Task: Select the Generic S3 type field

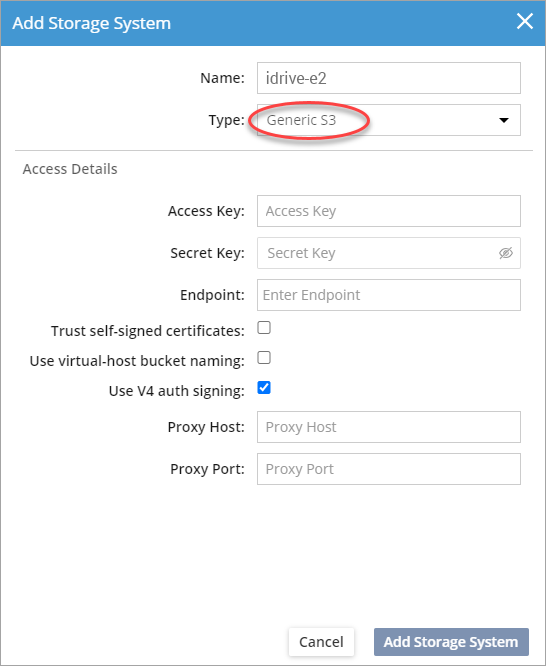Action: (388, 120)
